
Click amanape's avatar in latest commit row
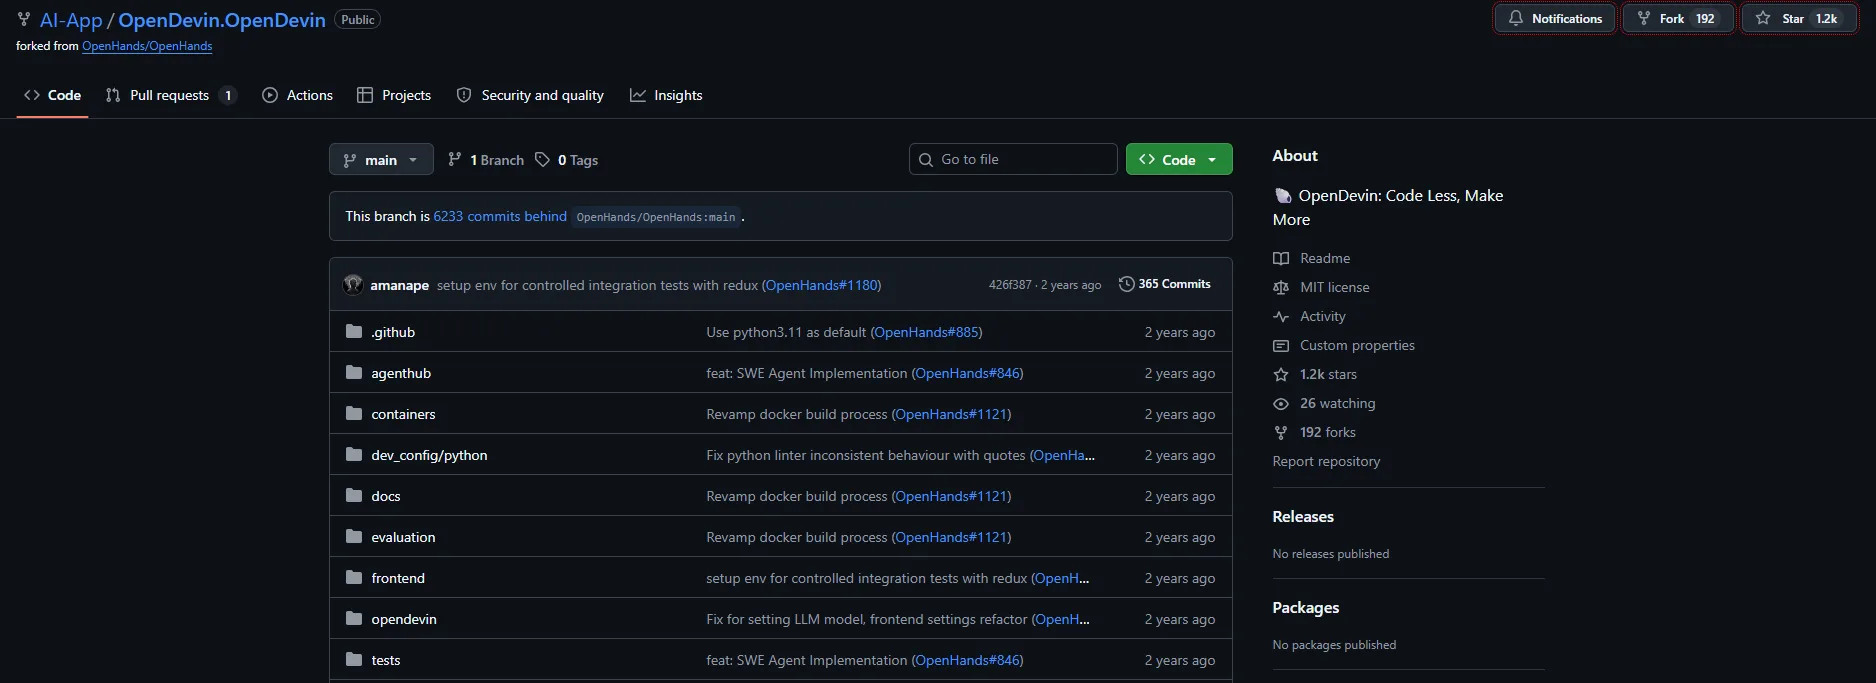(353, 285)
